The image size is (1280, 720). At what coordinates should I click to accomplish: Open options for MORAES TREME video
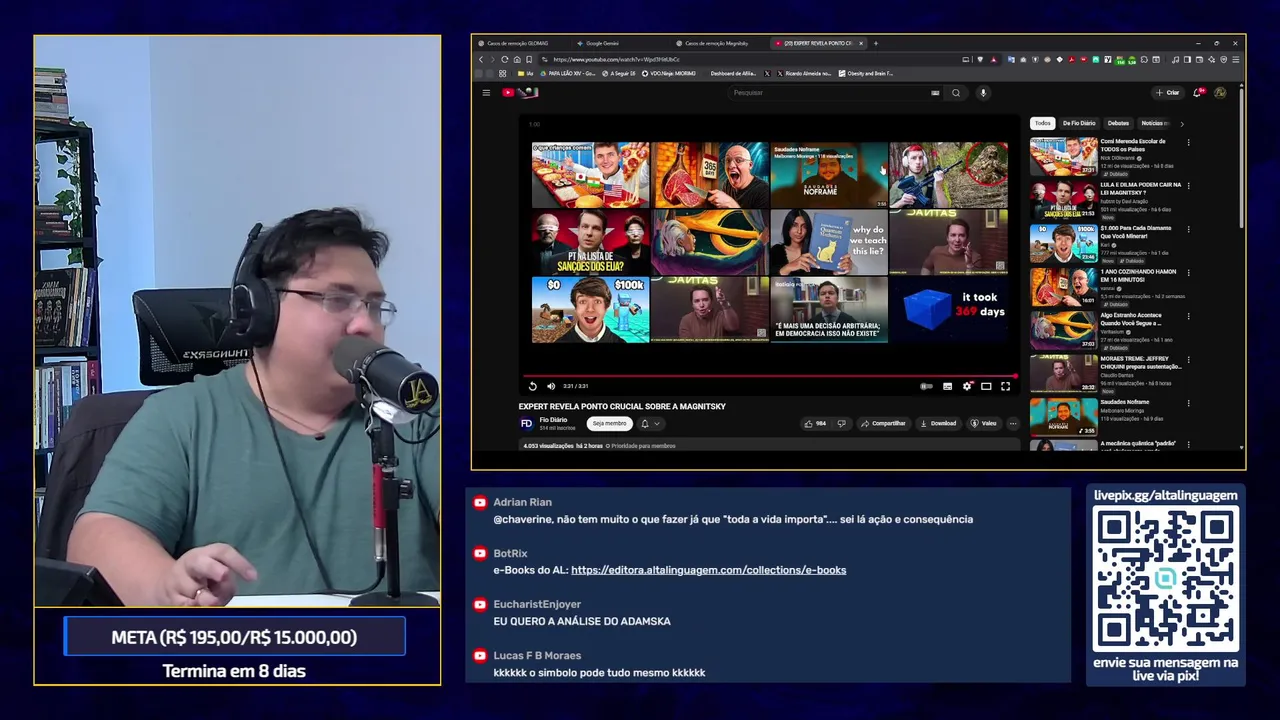point(1188,359)
